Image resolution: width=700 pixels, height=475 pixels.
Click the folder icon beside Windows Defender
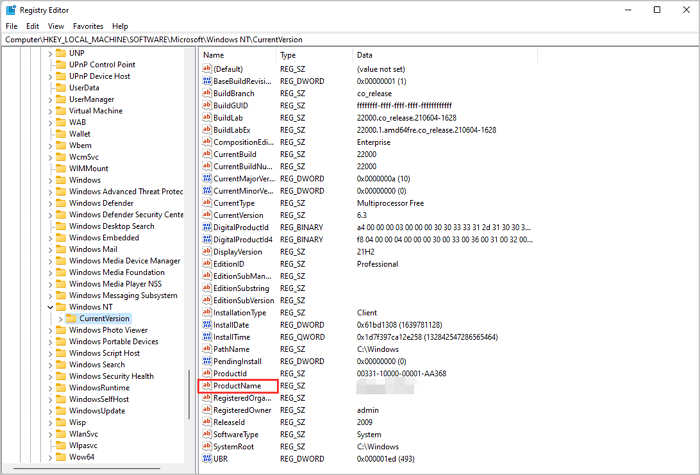60,202
